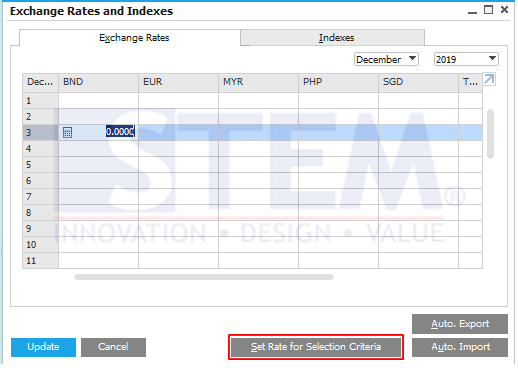This screenshot has width=518, height=368.
Task: Close the Exchange Rates and Indexes window
Action: (504, 10)
